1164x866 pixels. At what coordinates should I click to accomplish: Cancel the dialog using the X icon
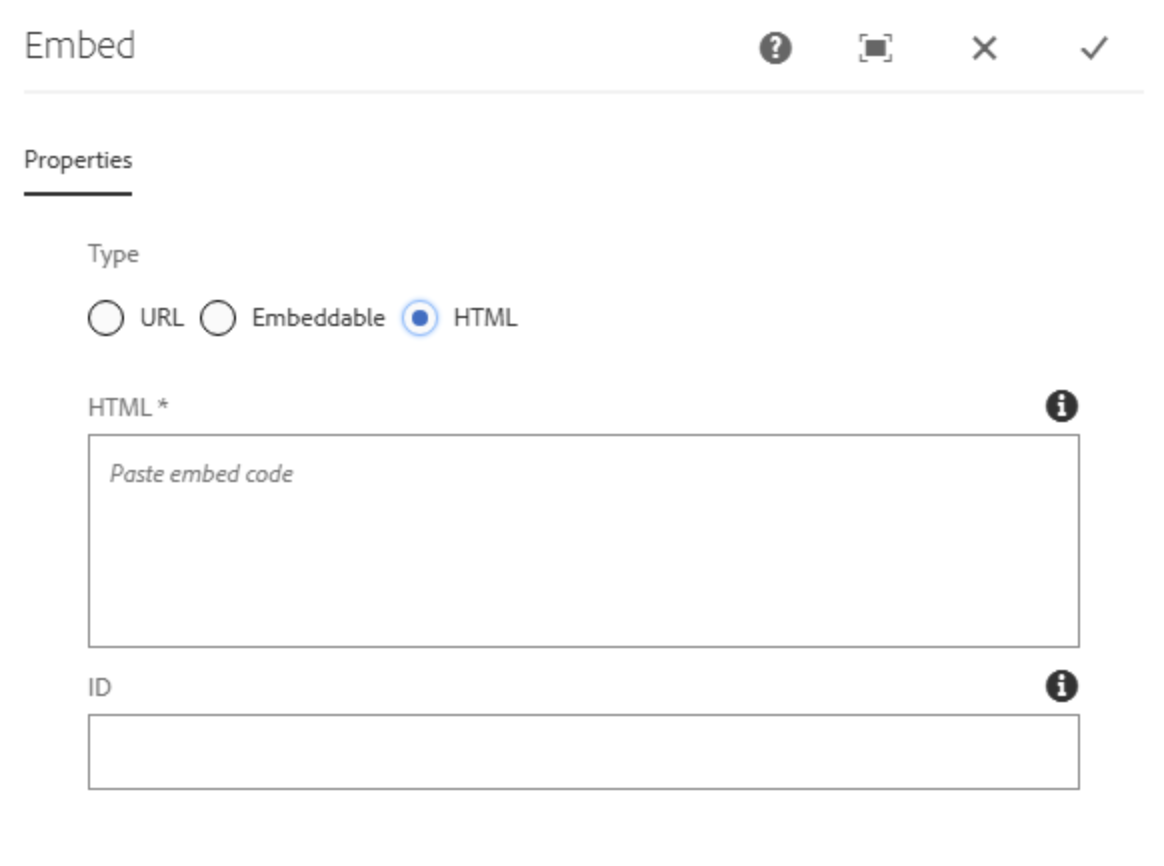[x=984, y=49]
